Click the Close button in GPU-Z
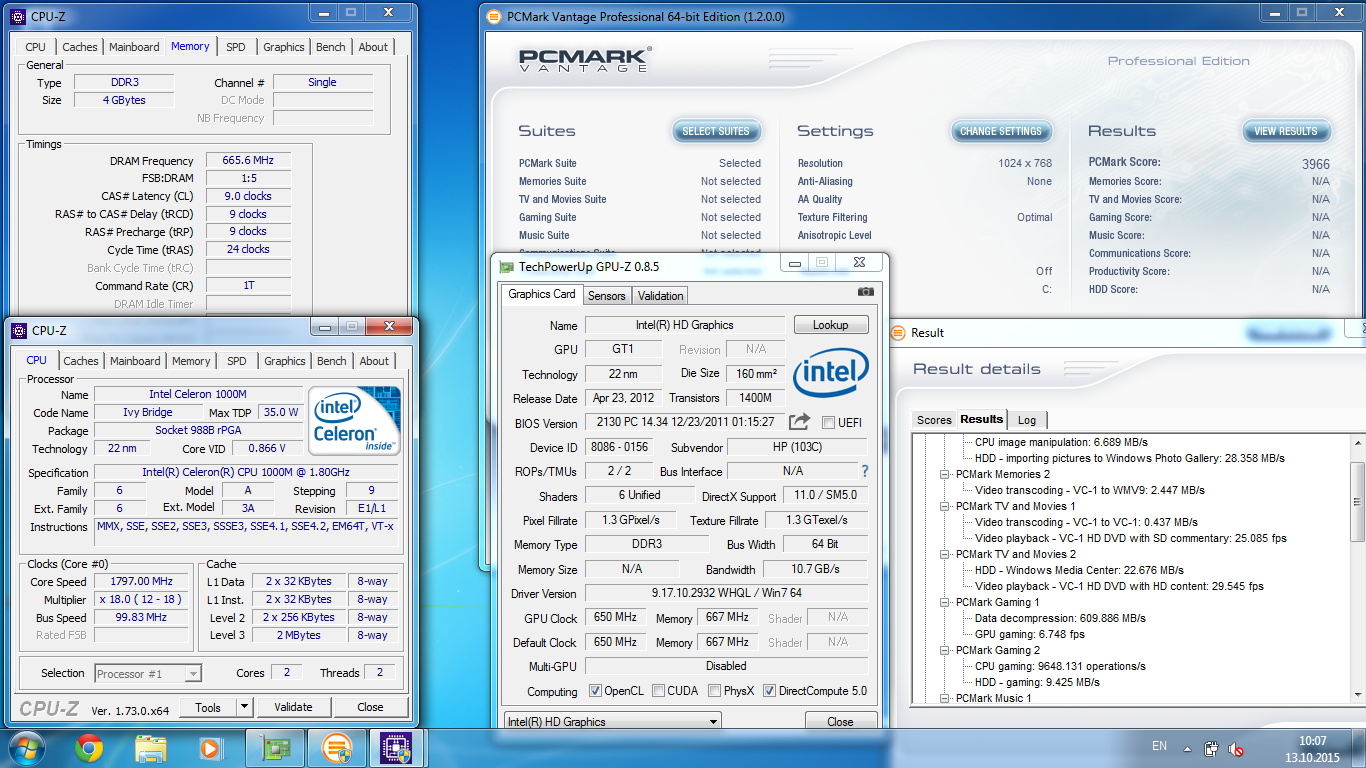 tap(840, 721)
